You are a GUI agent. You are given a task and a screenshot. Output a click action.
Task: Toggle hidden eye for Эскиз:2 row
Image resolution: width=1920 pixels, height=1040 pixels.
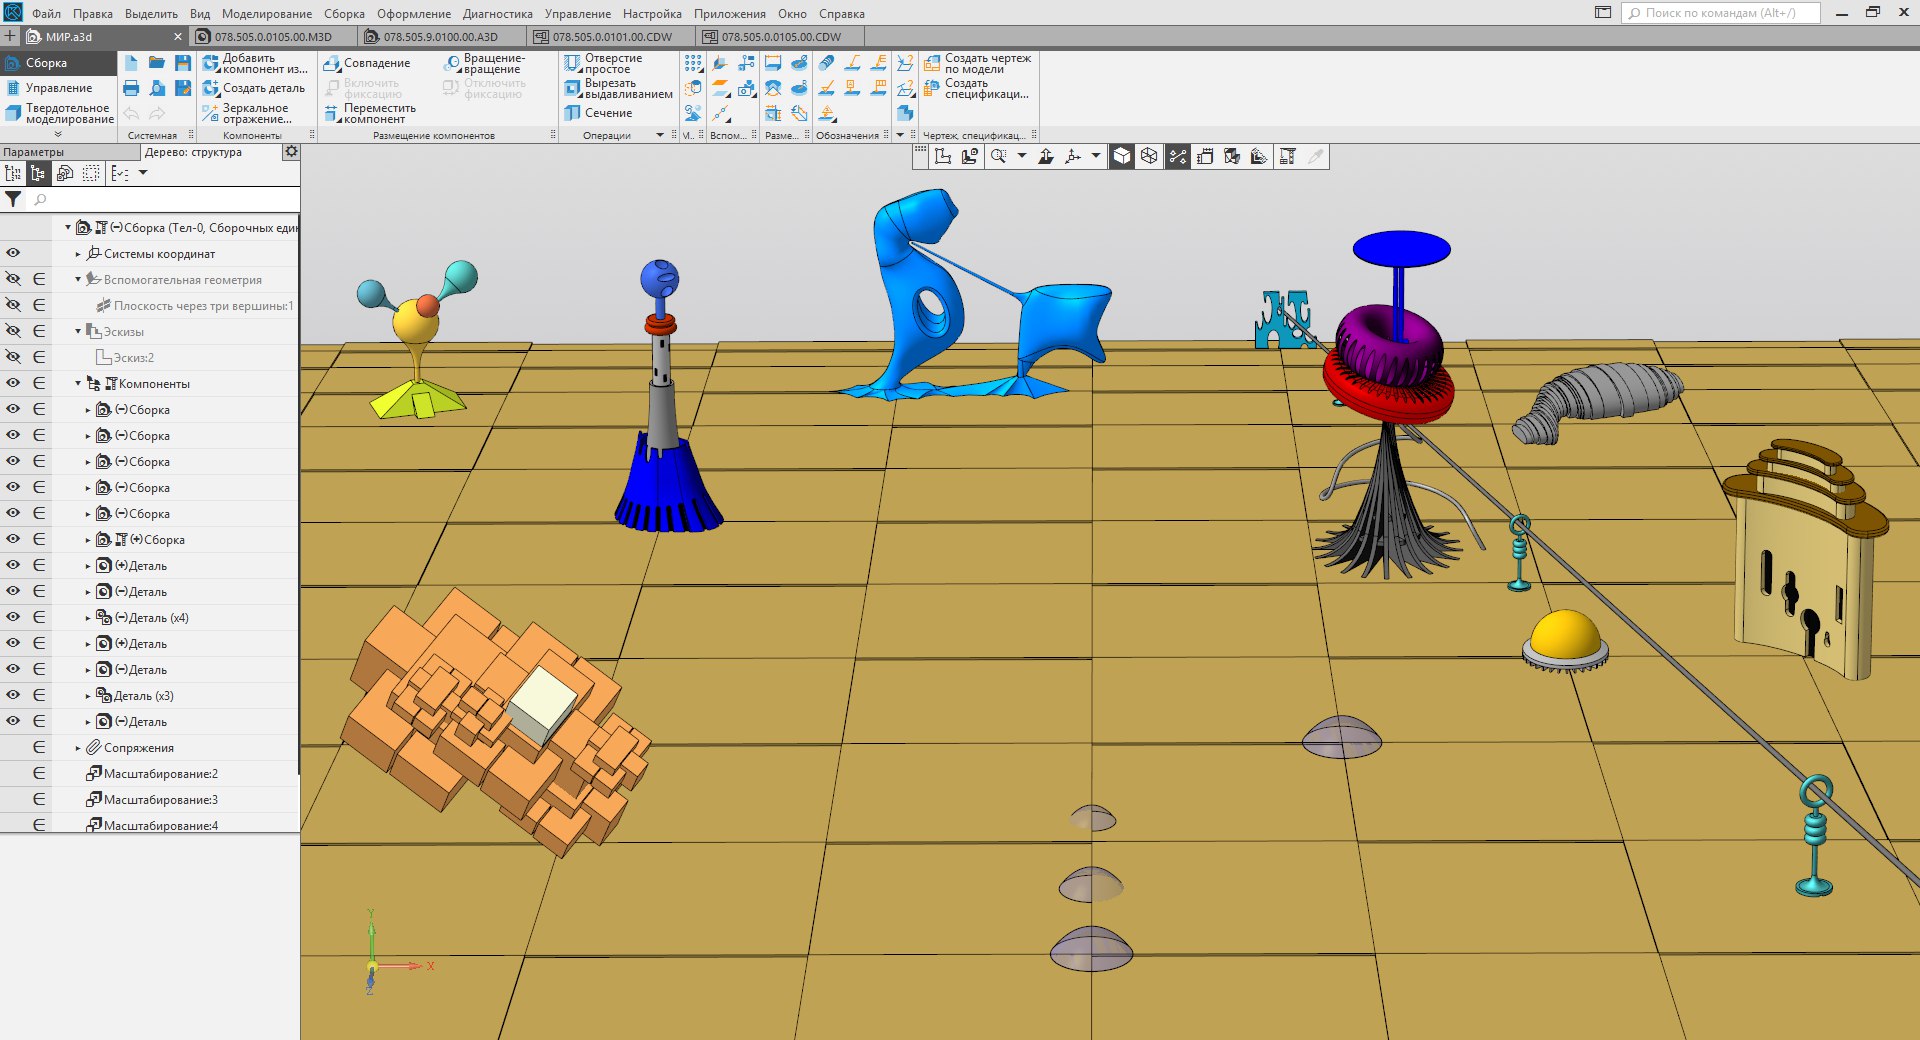[x=13, y=357]
